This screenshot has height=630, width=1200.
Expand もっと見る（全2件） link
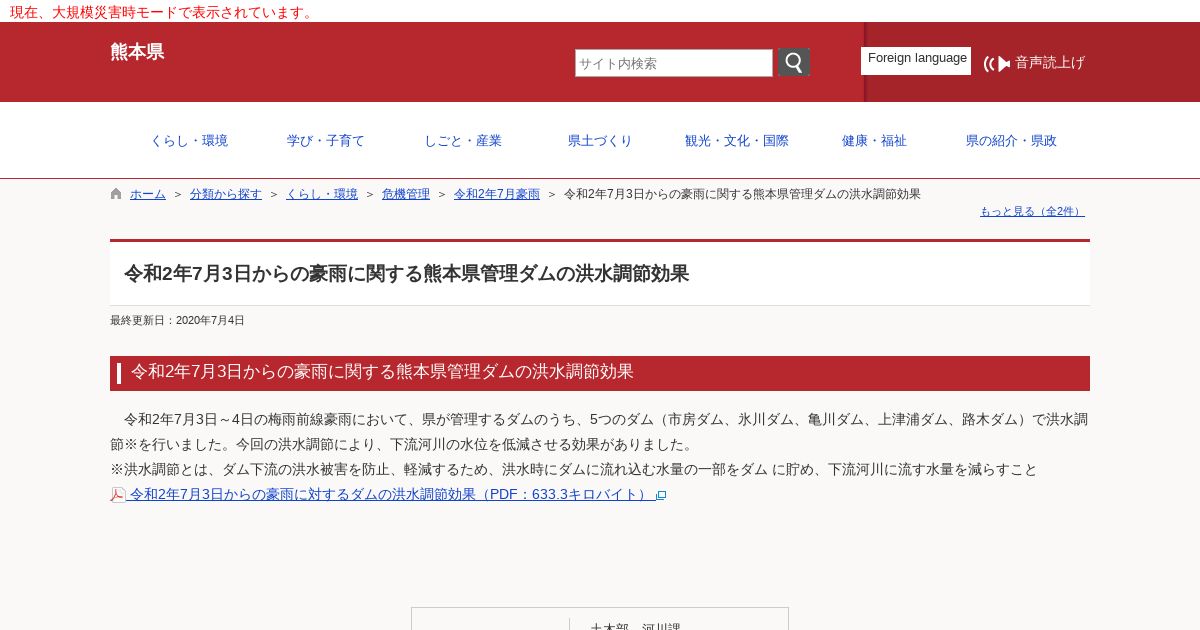coord(1032,211)
